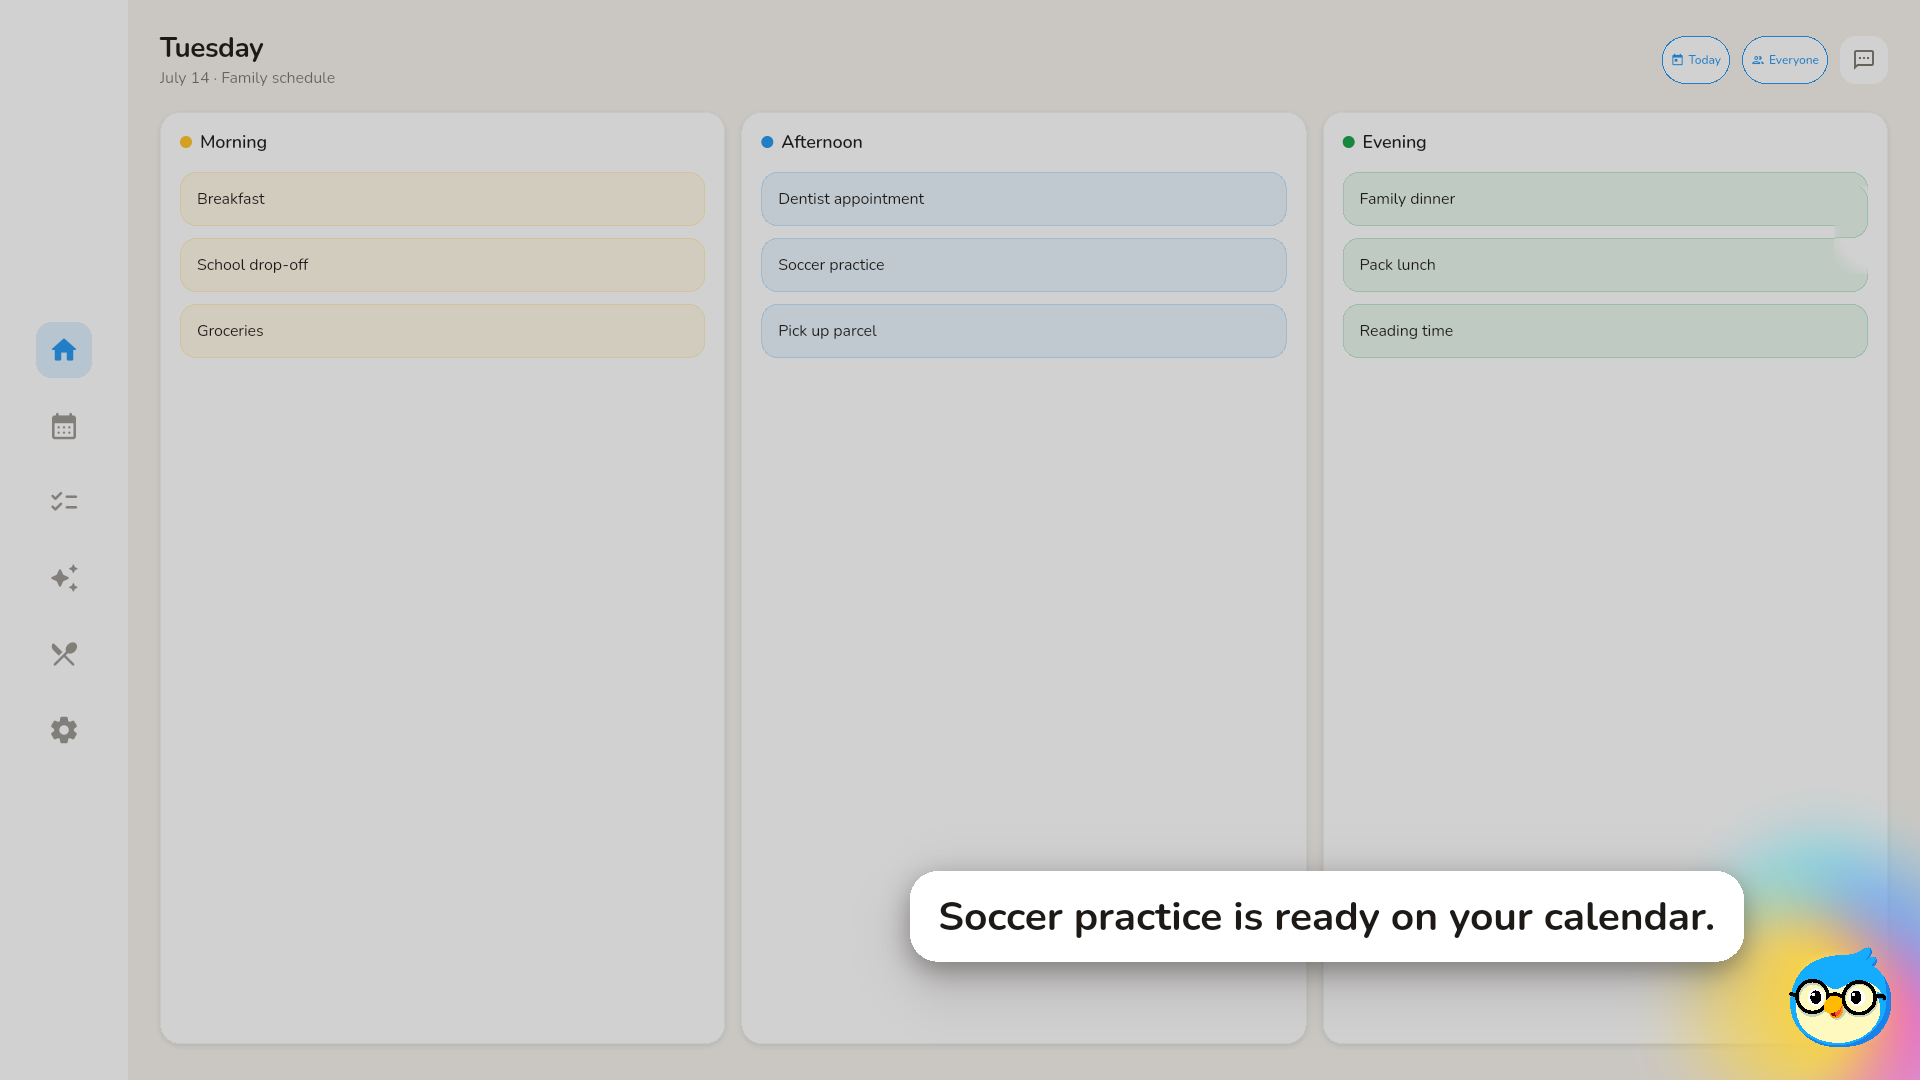Screen dimensions: 1920x1080
Task: Select the Soccer practice event
Action: click(1024, 265)
